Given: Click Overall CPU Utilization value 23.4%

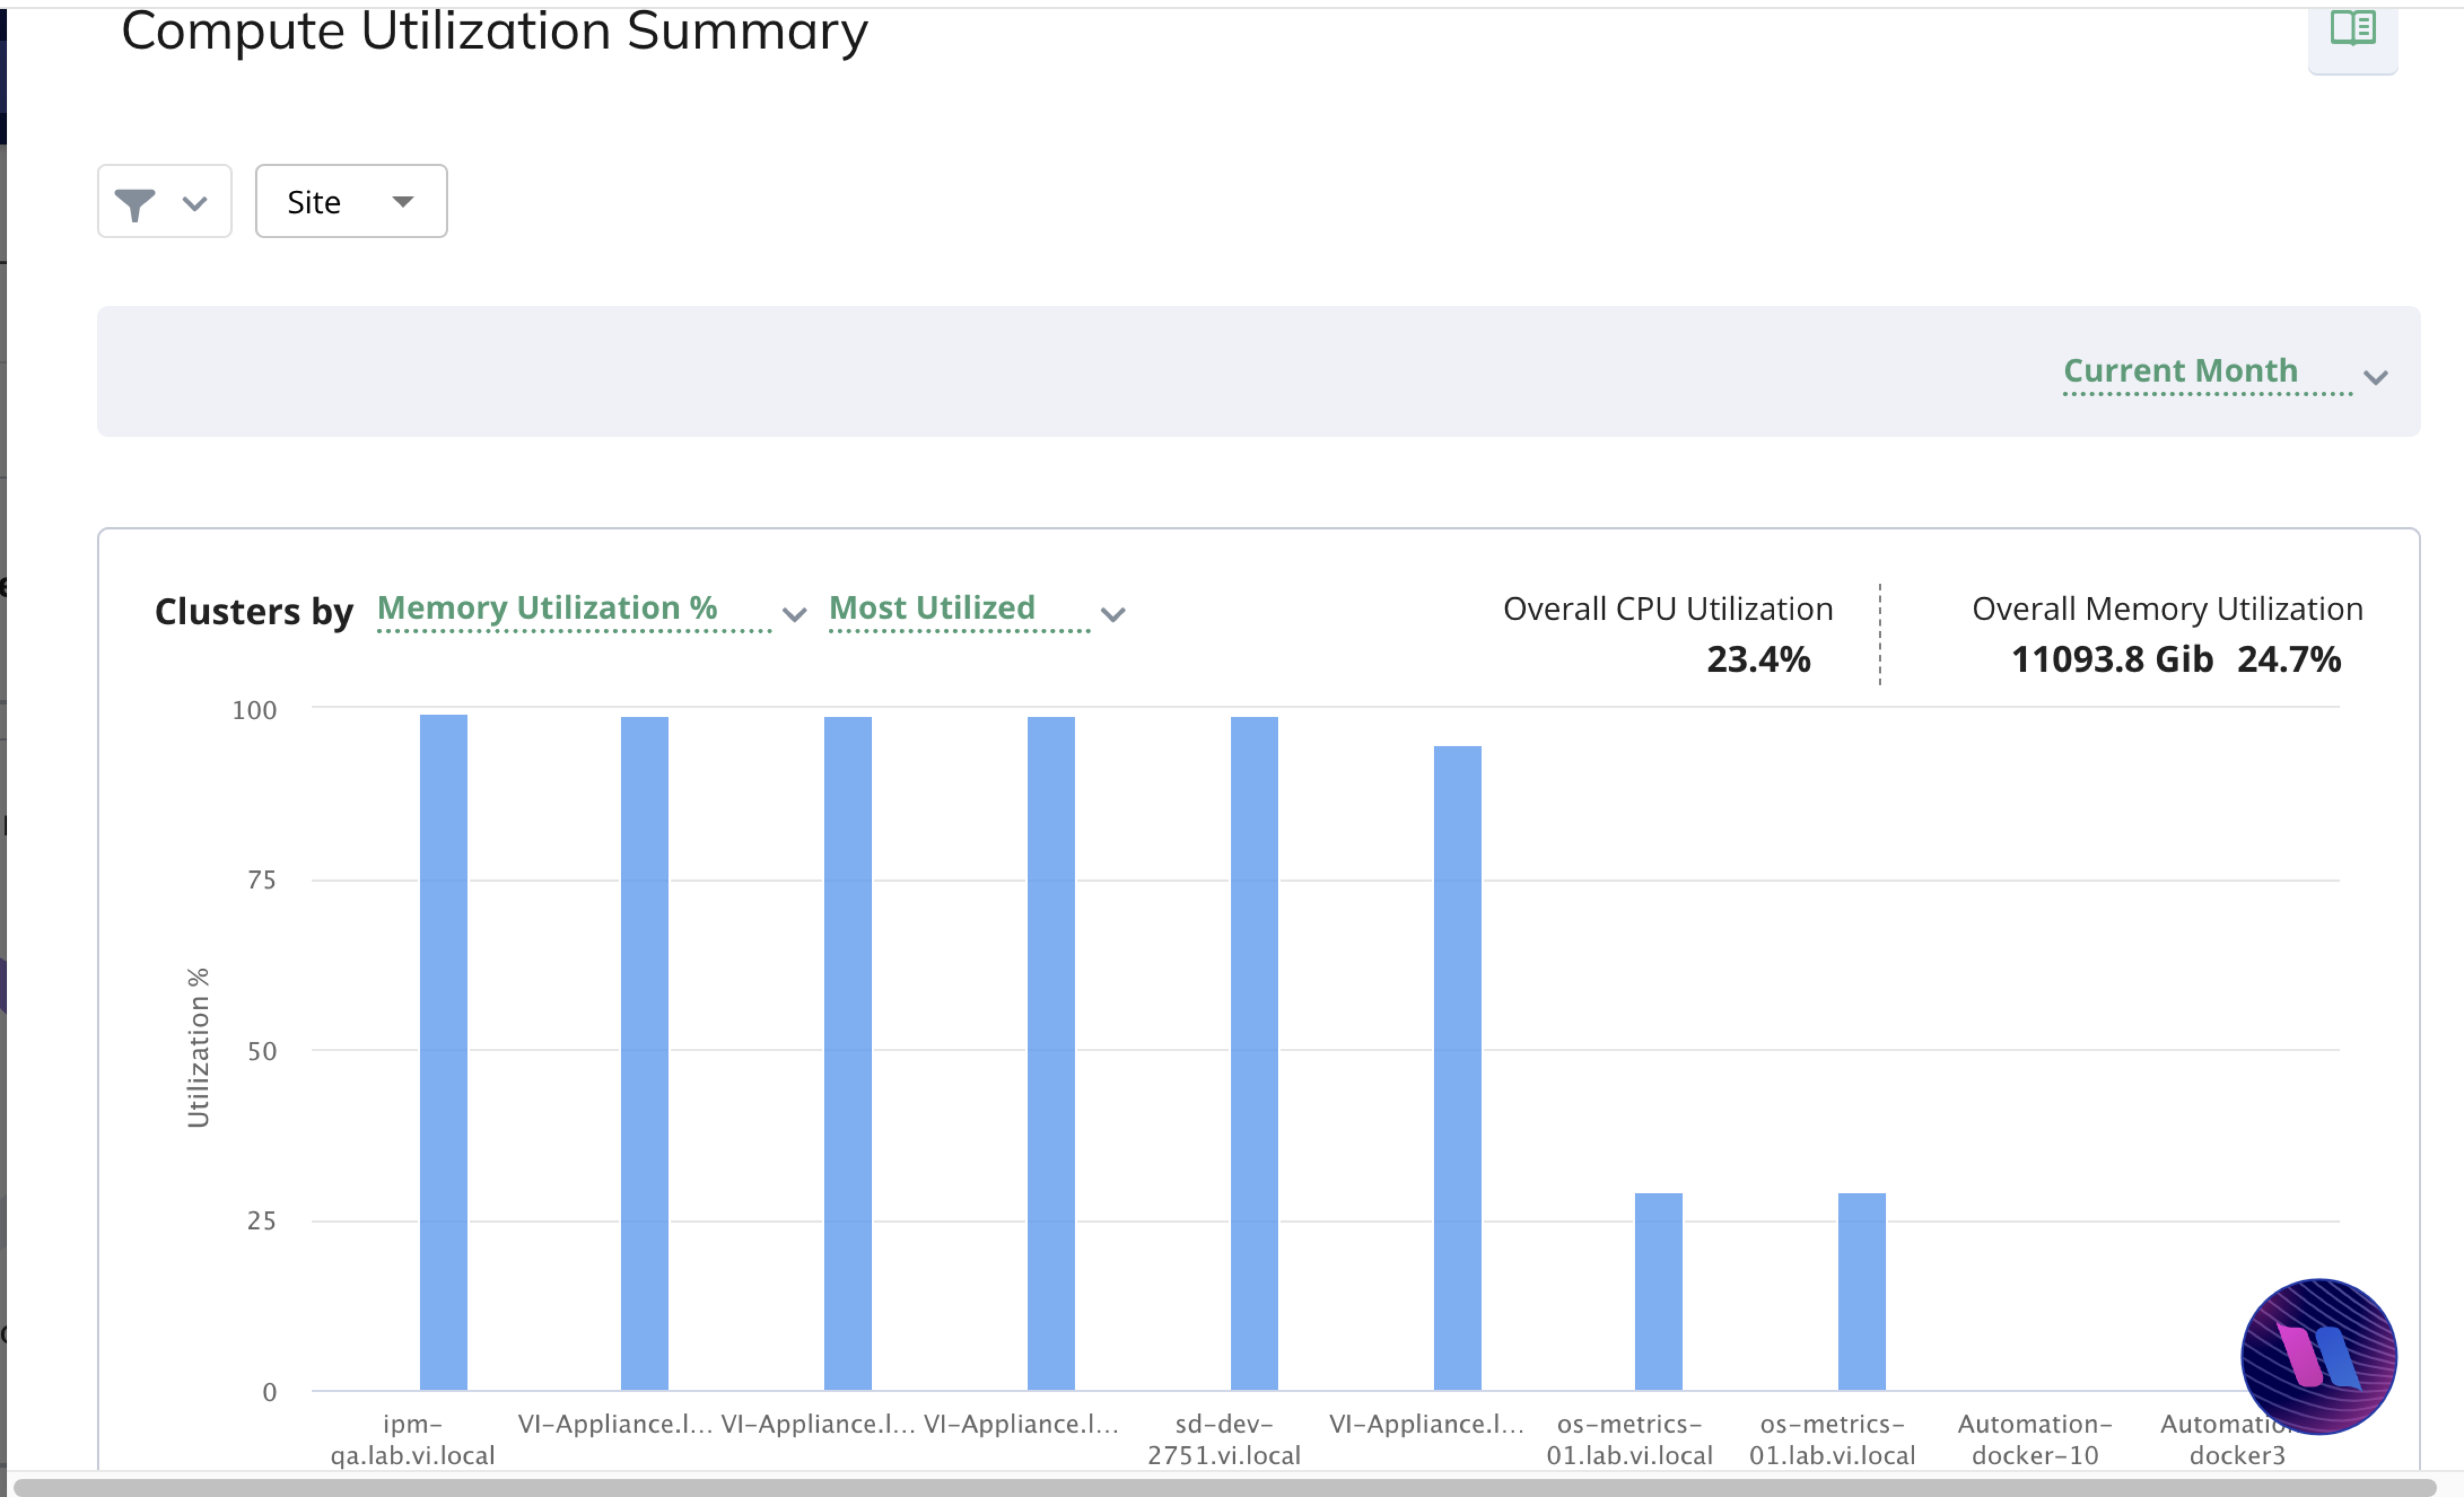Looking at the screenshot, I should tap(1758, 659).
